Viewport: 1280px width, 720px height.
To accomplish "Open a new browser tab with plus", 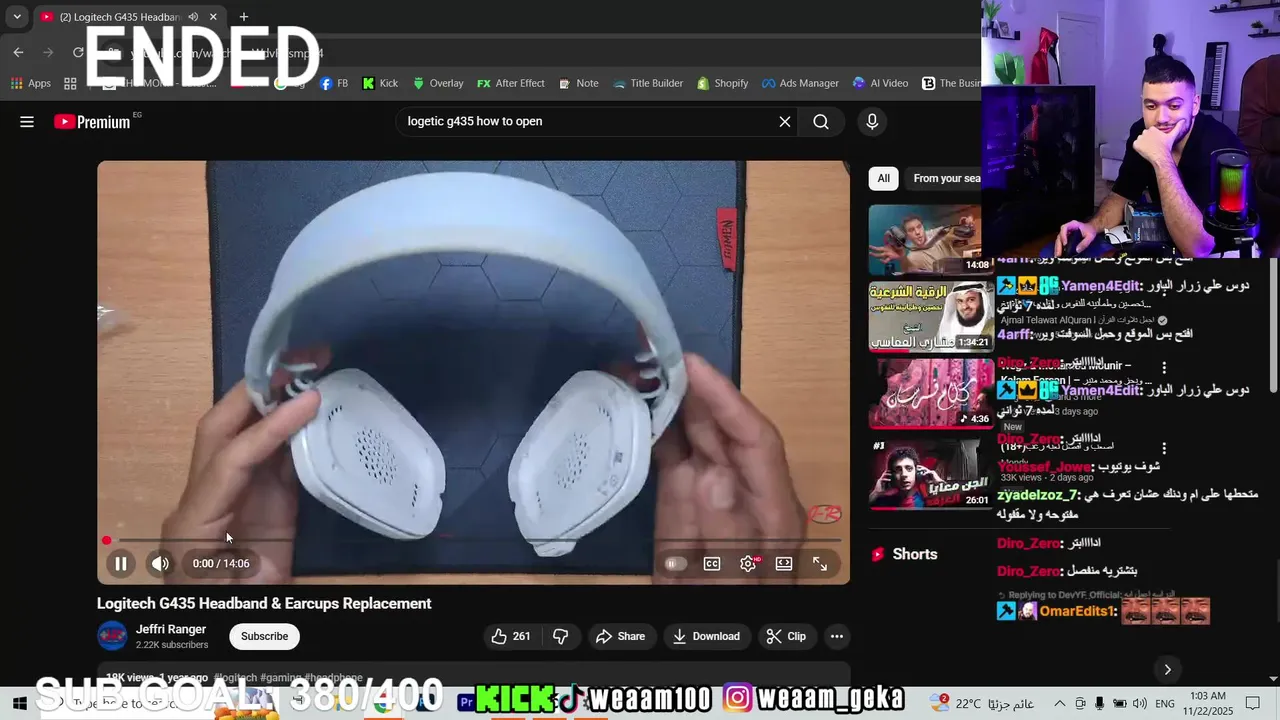I will coord(244,17).
